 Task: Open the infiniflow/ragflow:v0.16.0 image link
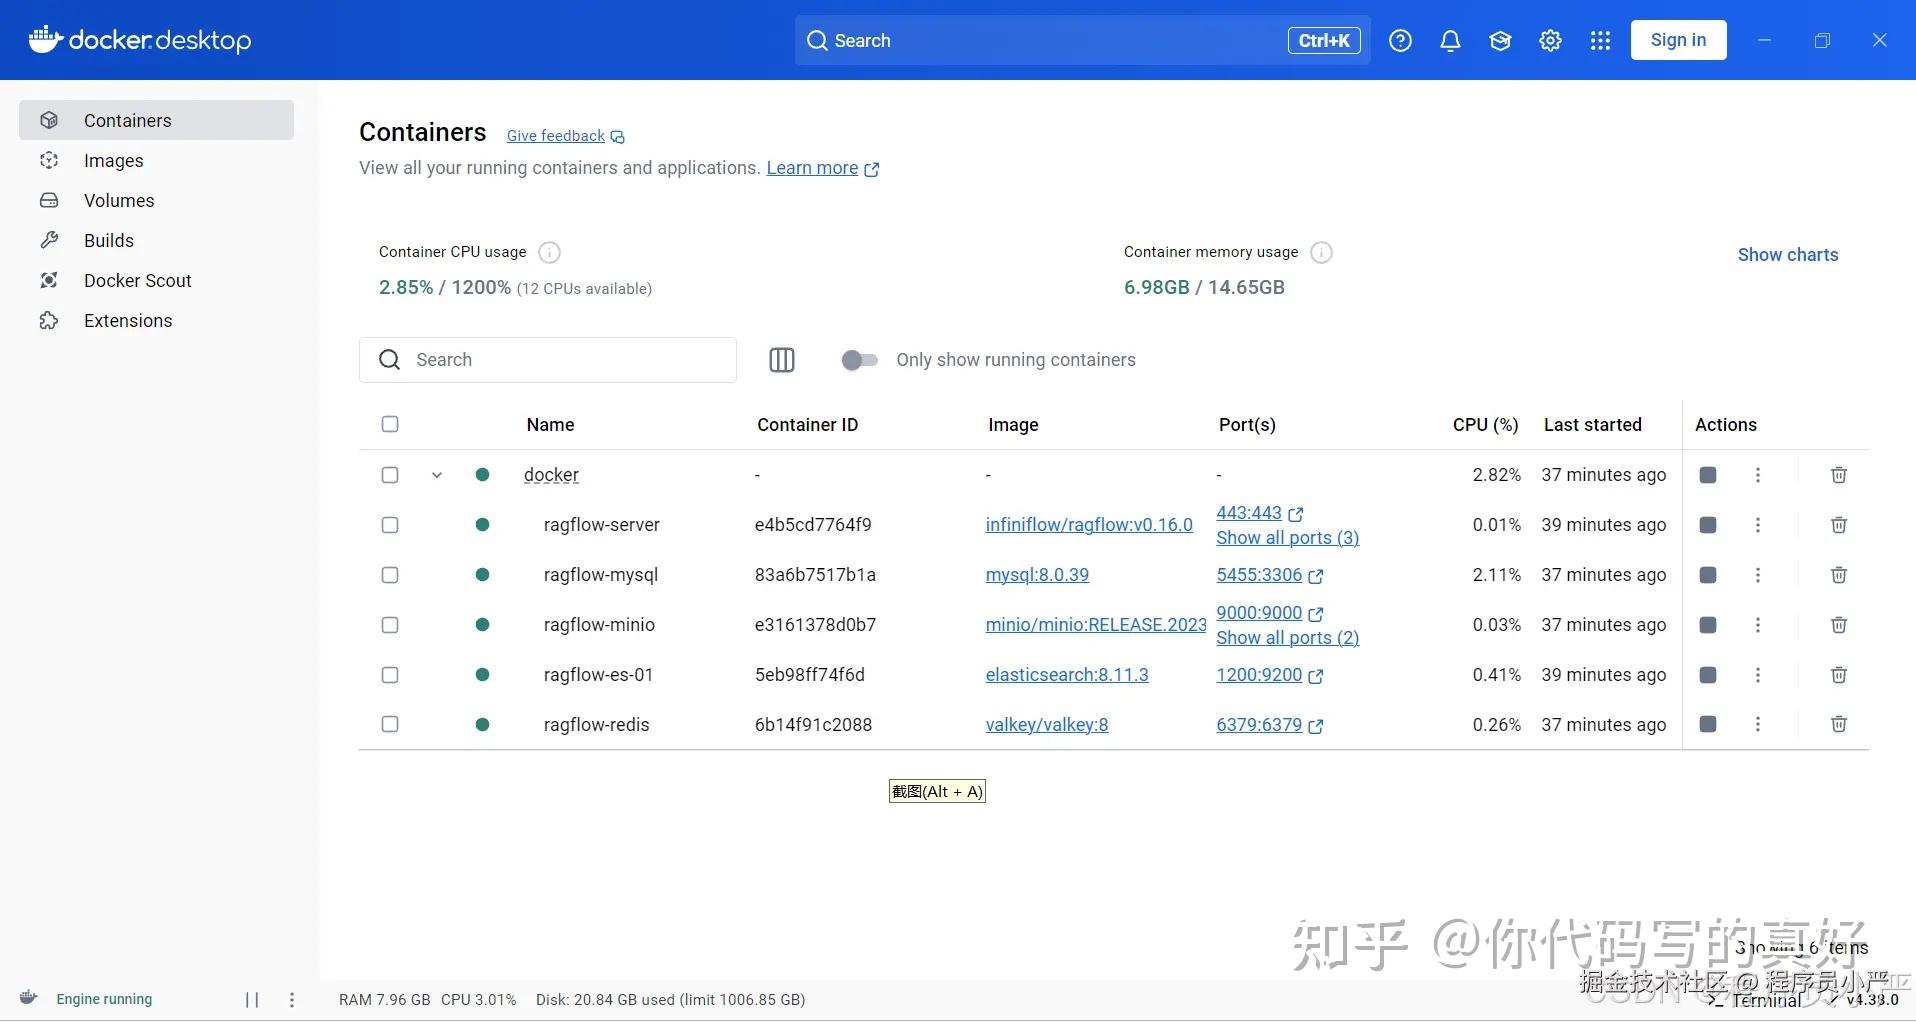[1089, 525]
